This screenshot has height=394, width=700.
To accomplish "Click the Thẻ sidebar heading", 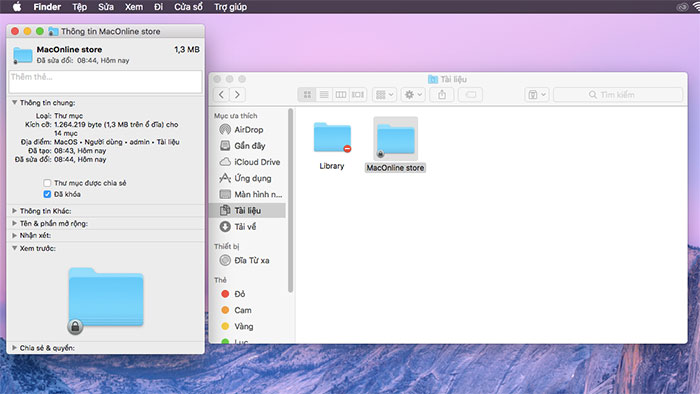I will (x=220, y=280).
